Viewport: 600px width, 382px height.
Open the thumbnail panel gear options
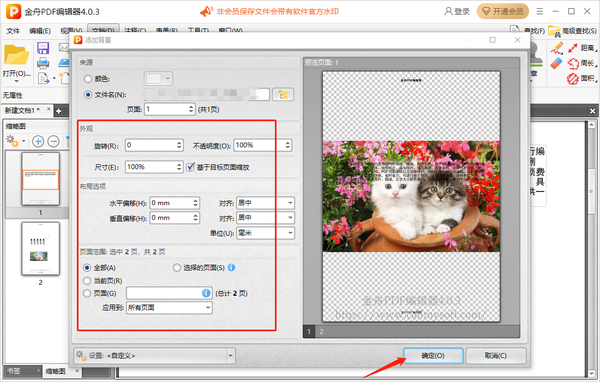pyautogui.click(x=15, y=141)
